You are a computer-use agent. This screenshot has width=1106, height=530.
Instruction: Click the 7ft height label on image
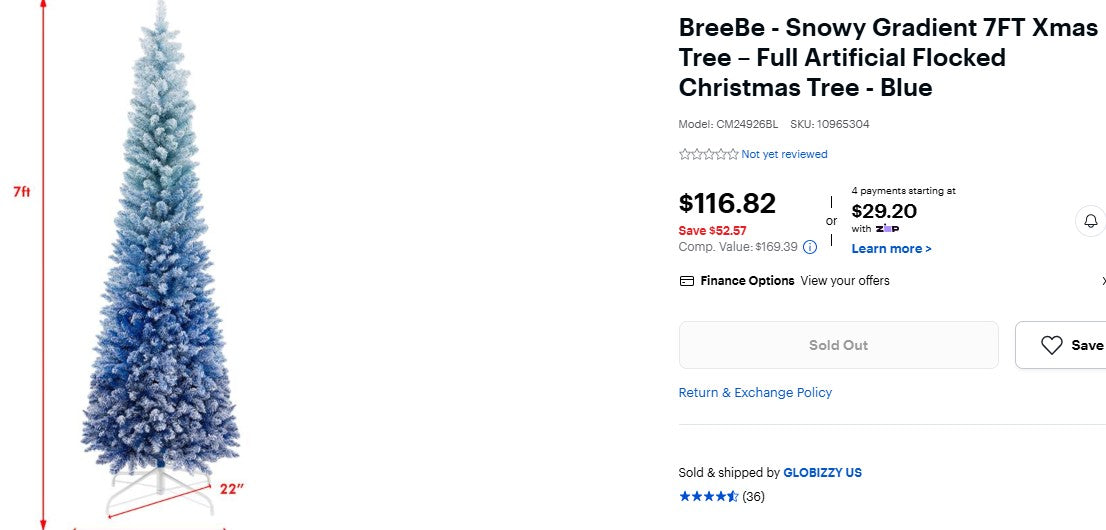tap(22, 191)
